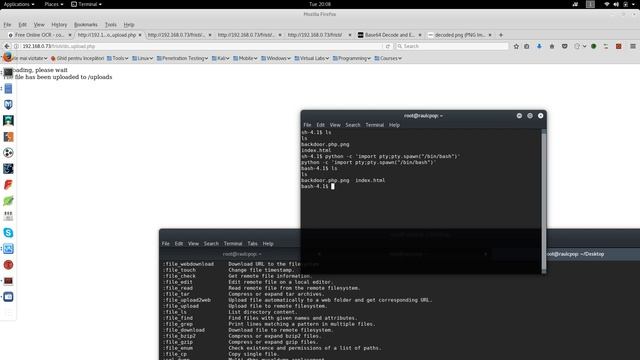Image resolution: width=640 pixels, height=360 pixels.
Task: Open Firefox Bookmarks menu
Action: [86, 24]
